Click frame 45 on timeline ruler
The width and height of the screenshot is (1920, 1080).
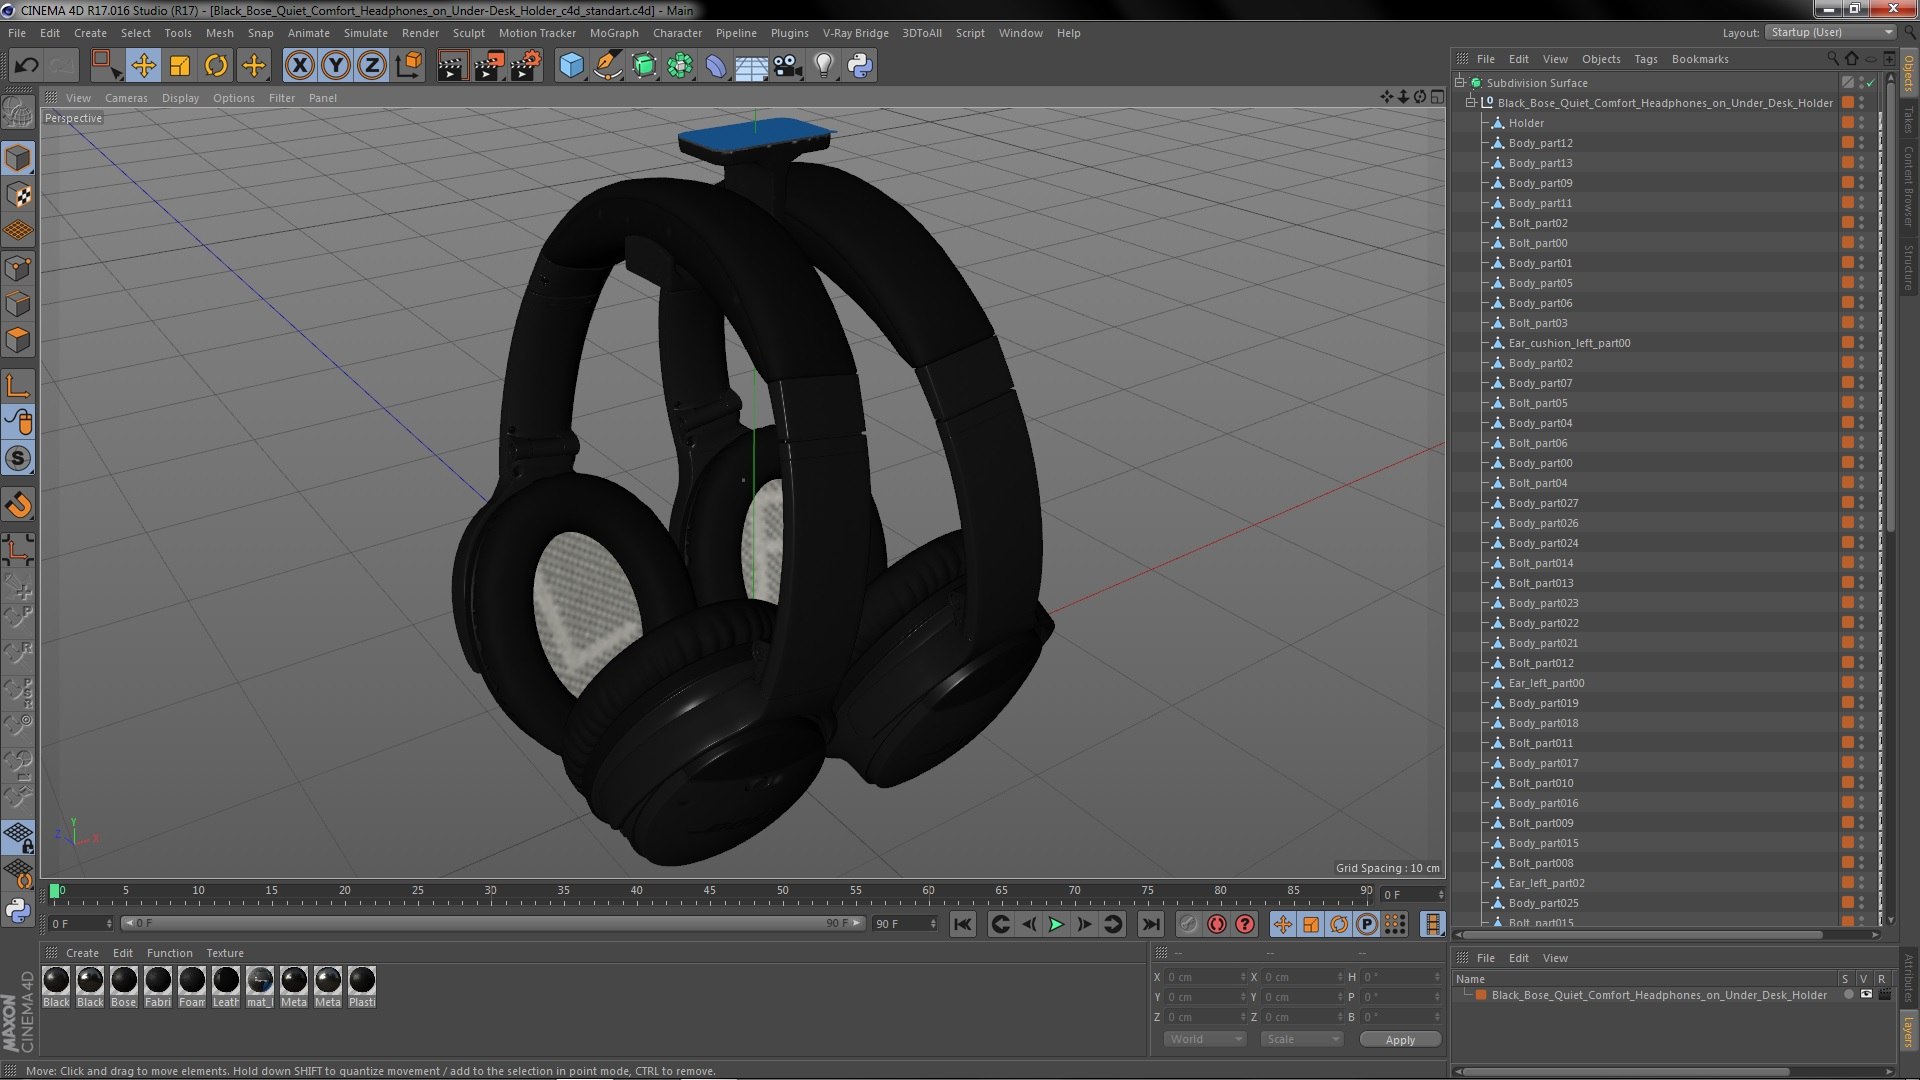click(x=709, y=890)
